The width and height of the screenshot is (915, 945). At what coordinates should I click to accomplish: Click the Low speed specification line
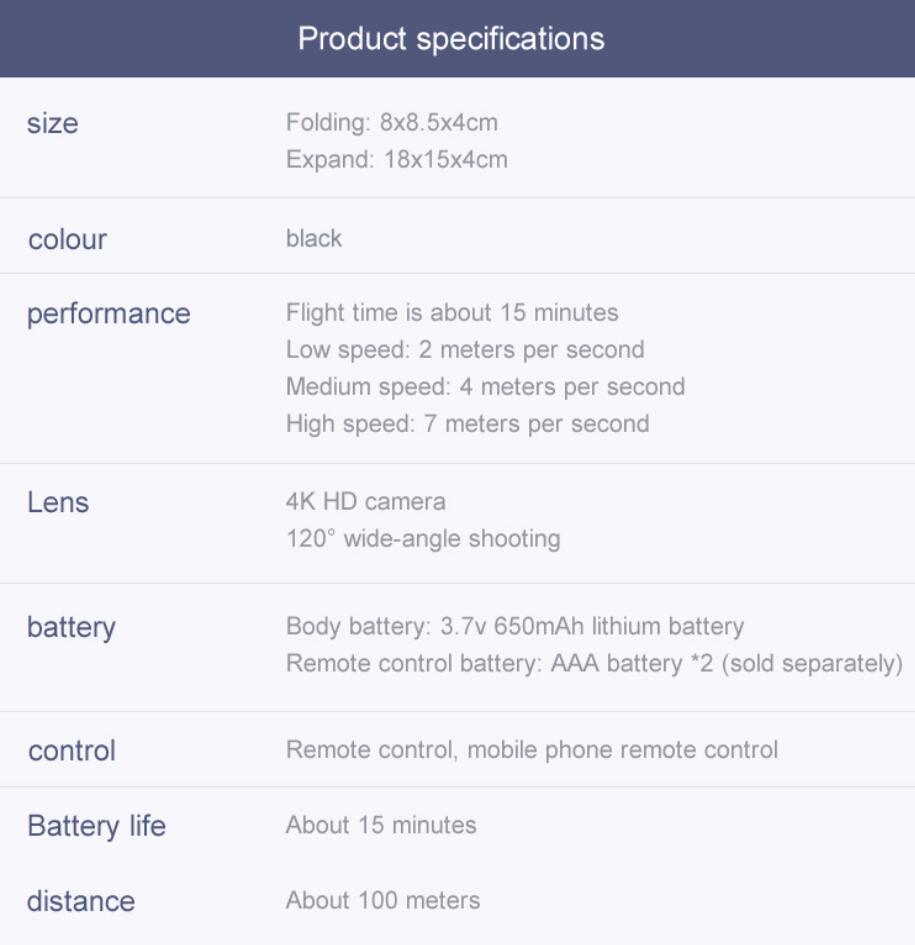pyautogui.click(x=465, y=350)
